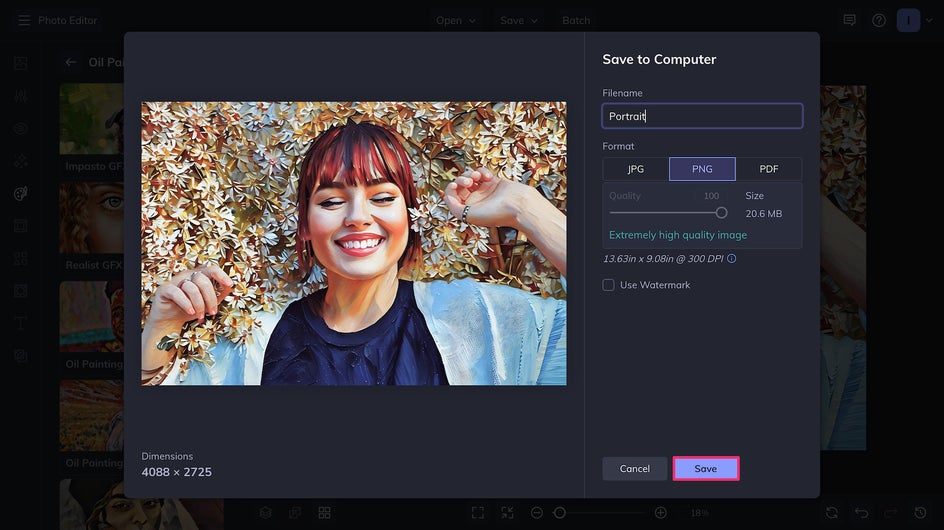The width and height of the screenshot is (944, 530).
Task: Select the Text tool T icon
Action: click(x=21, y=323)
